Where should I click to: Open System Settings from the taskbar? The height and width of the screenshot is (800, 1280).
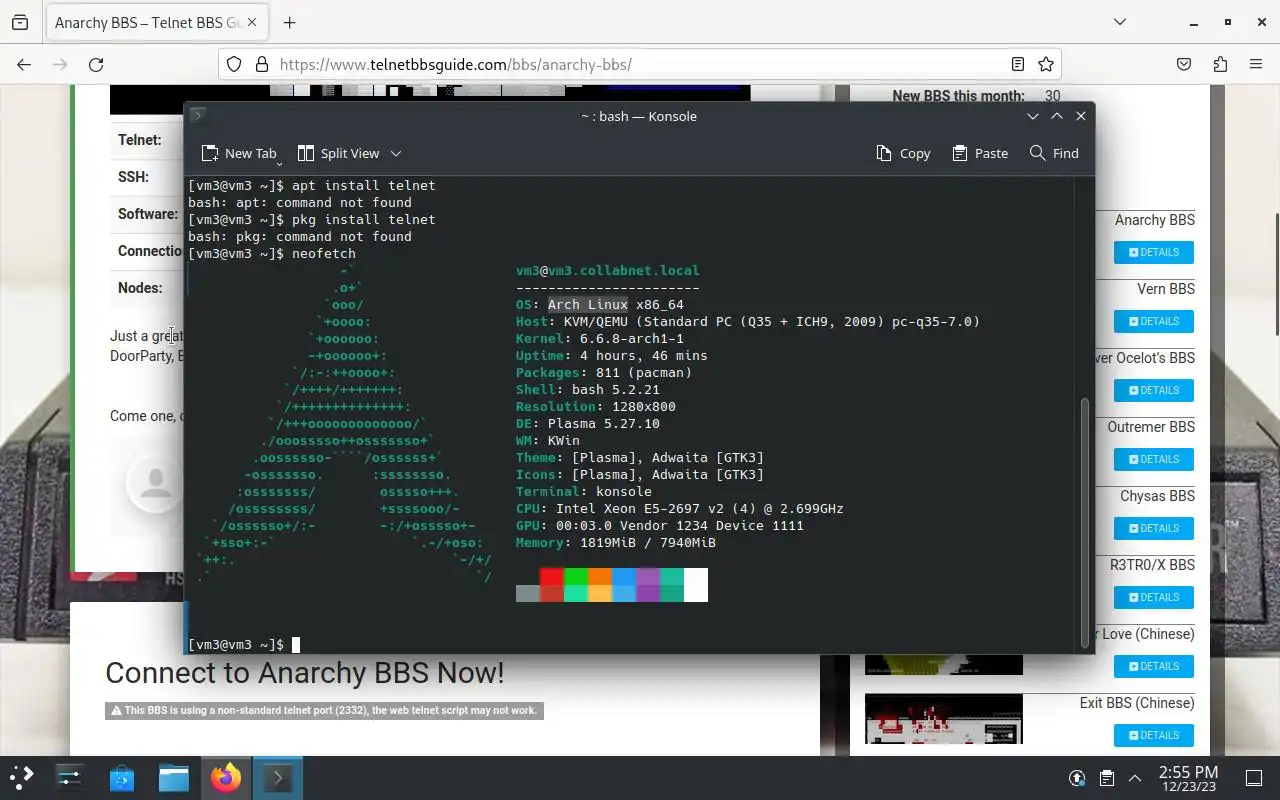70,778
